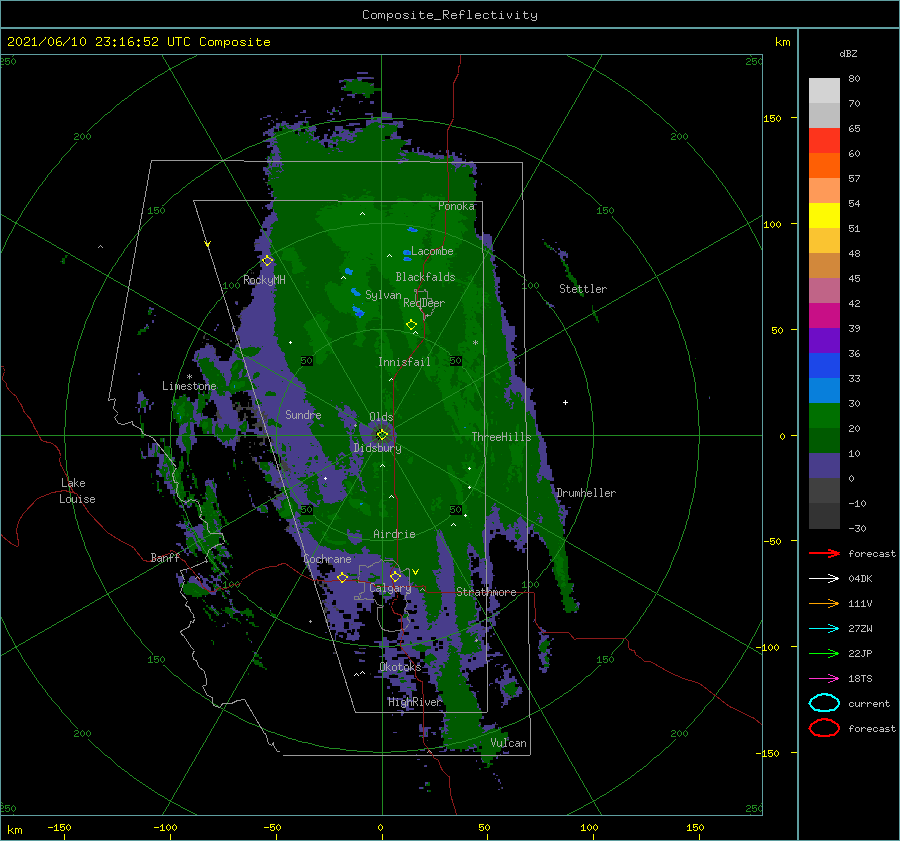Click the ThreeHills label
The image size is (900, 841).
point(501,437)
